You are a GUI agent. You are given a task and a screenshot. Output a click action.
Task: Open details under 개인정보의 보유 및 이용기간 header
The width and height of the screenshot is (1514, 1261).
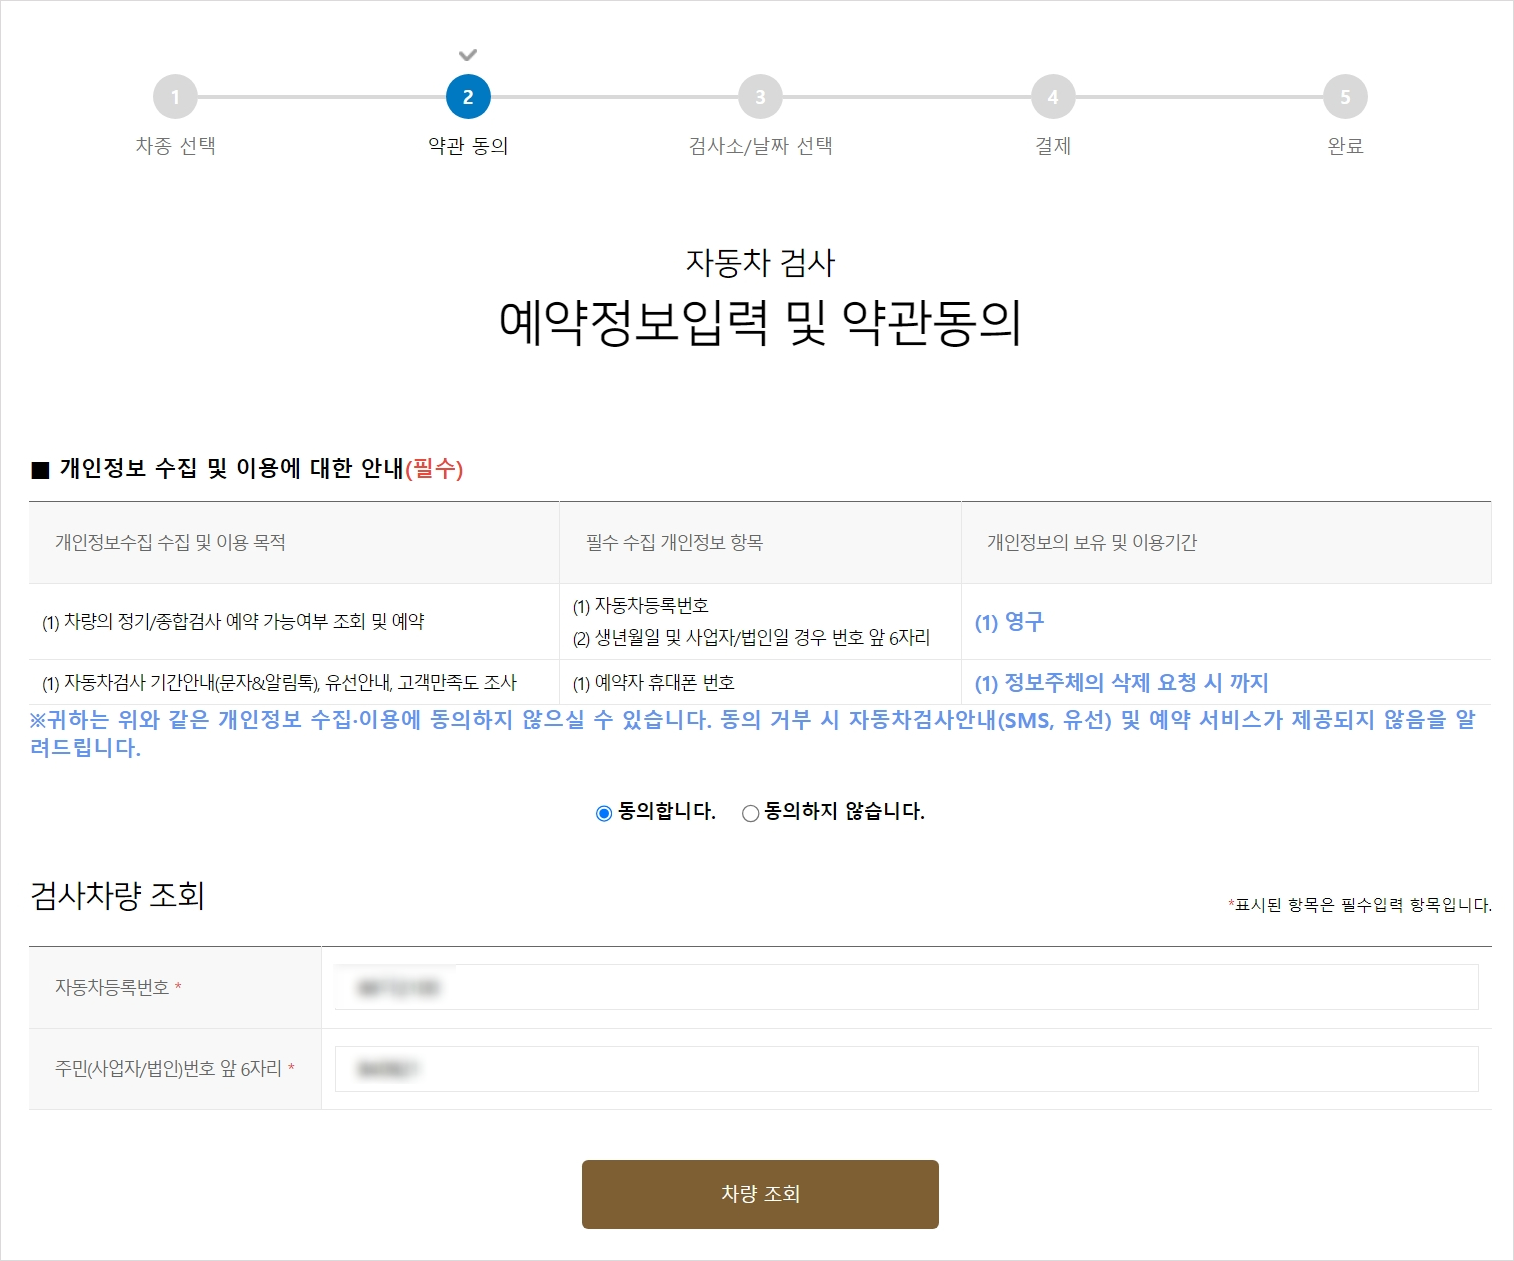1094,542
